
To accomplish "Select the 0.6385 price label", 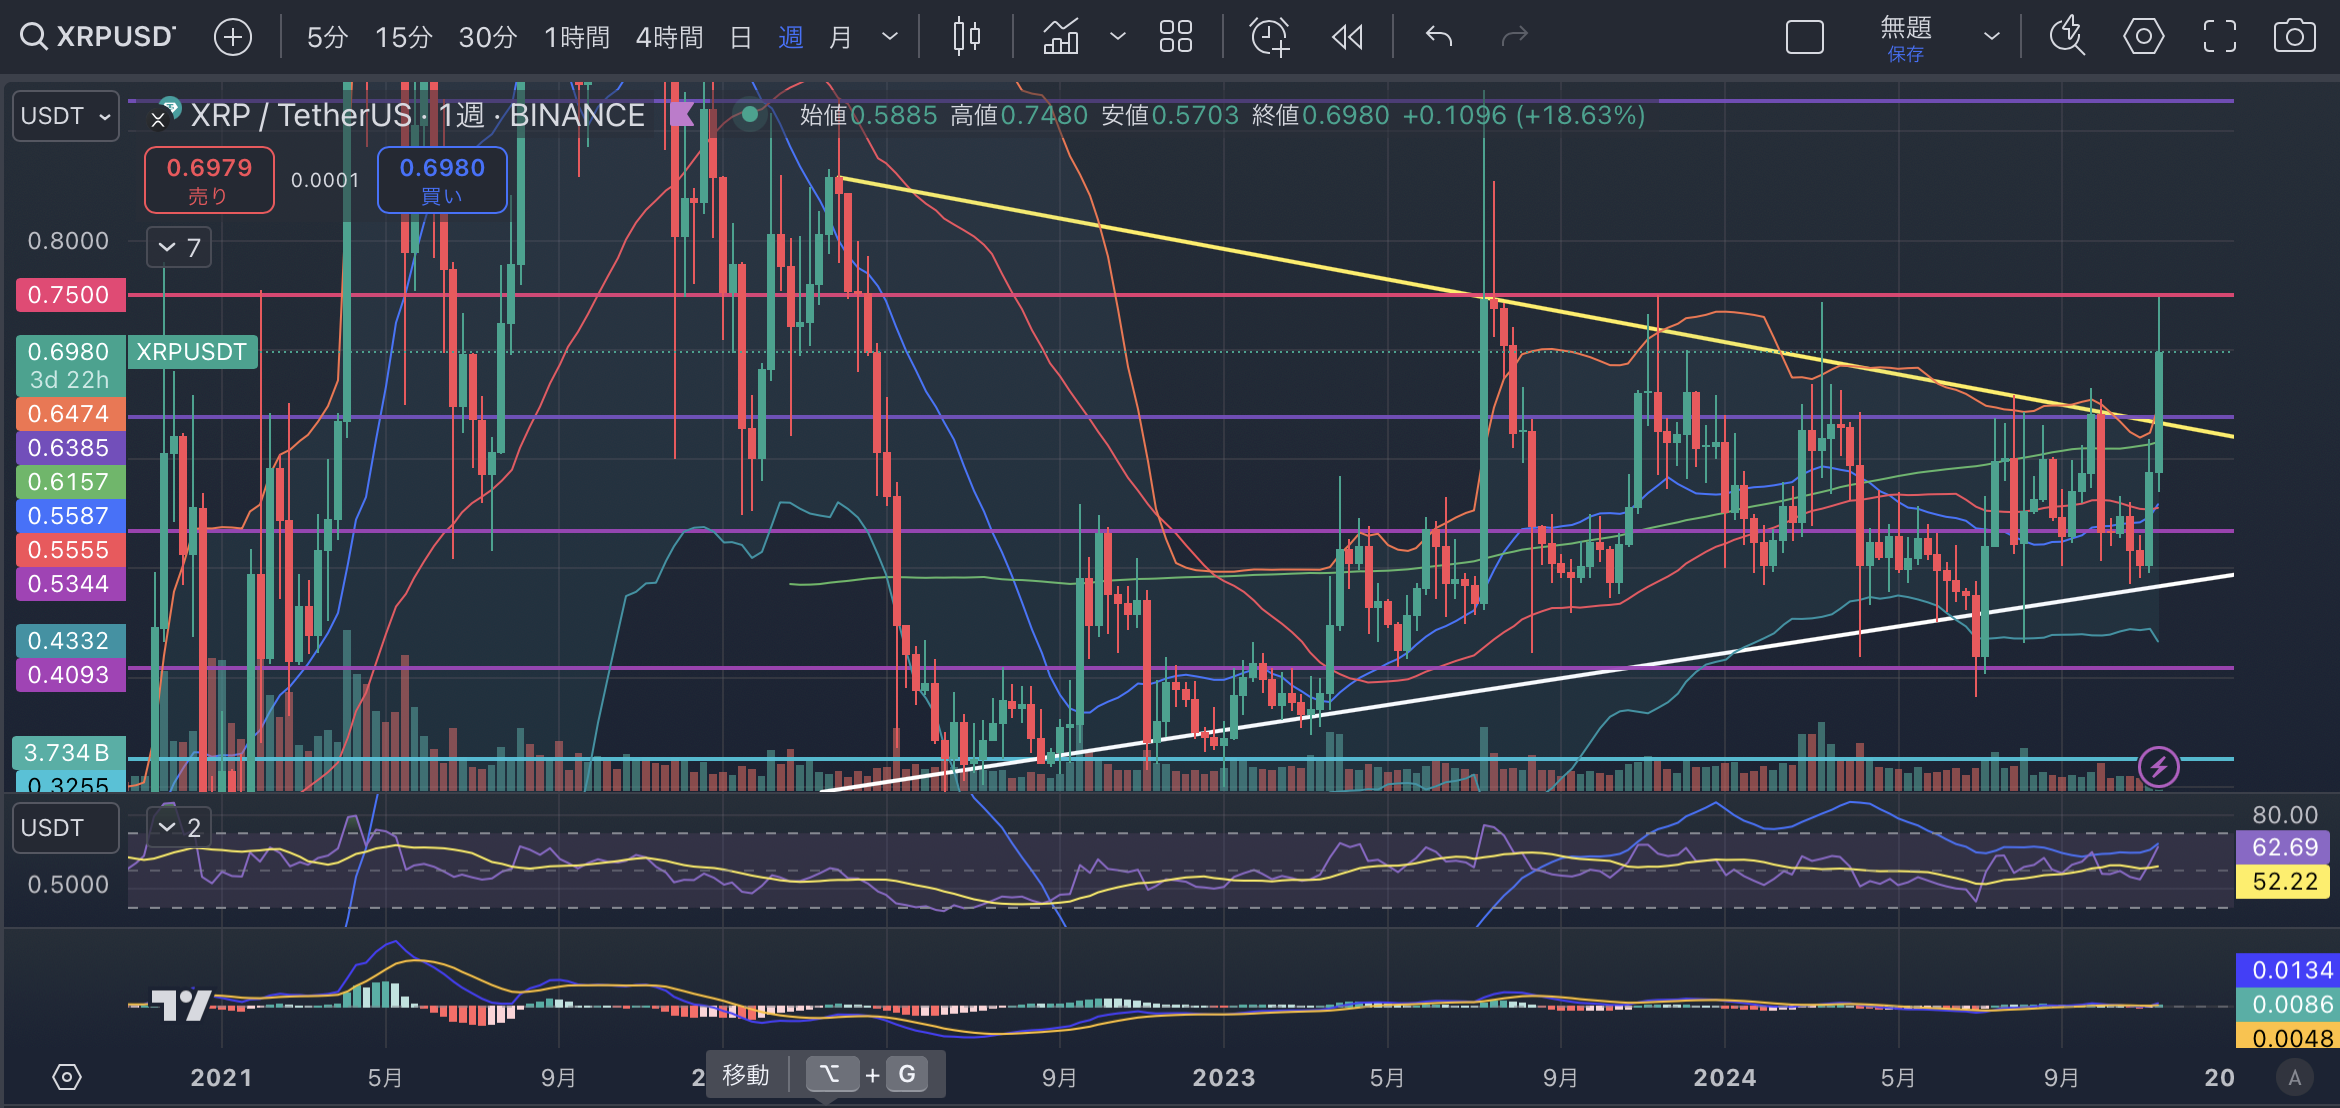I will click(x=70, y=448).
